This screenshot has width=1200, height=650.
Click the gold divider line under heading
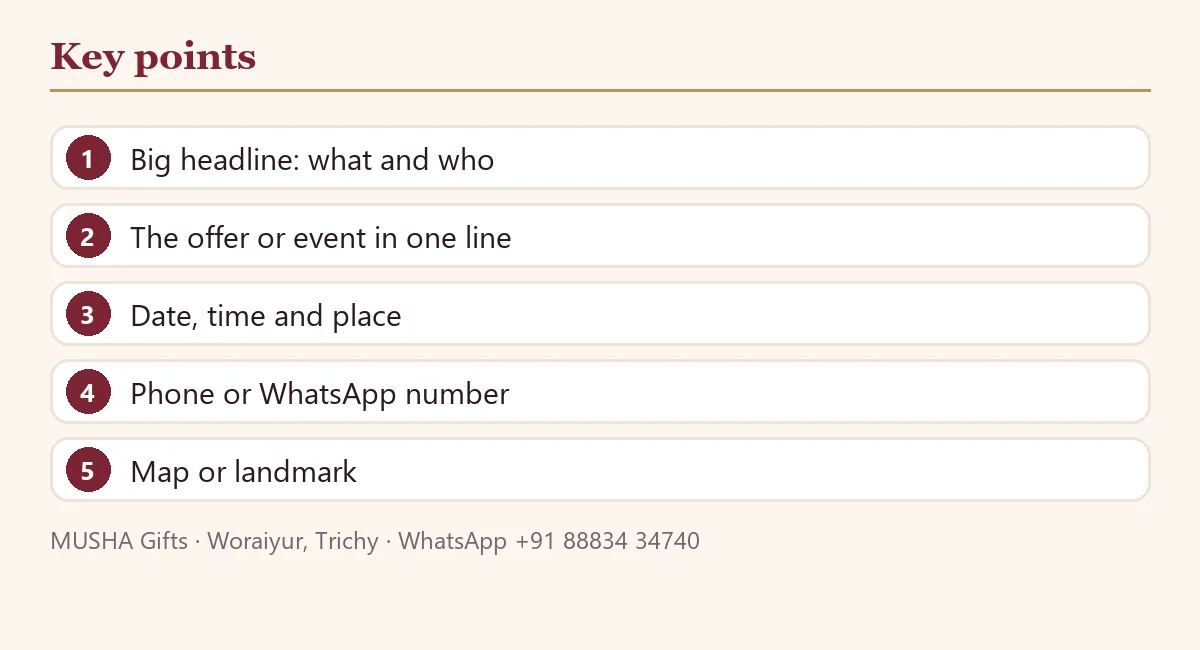tap(600, 90)
